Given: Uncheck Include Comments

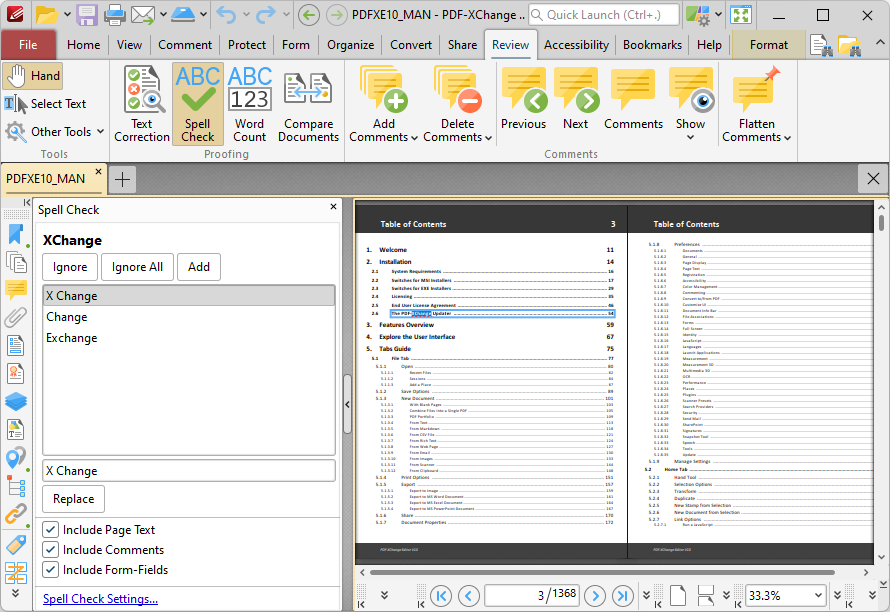Looking at the screenshot, I should pyautogui.click(x=51, y=550).
